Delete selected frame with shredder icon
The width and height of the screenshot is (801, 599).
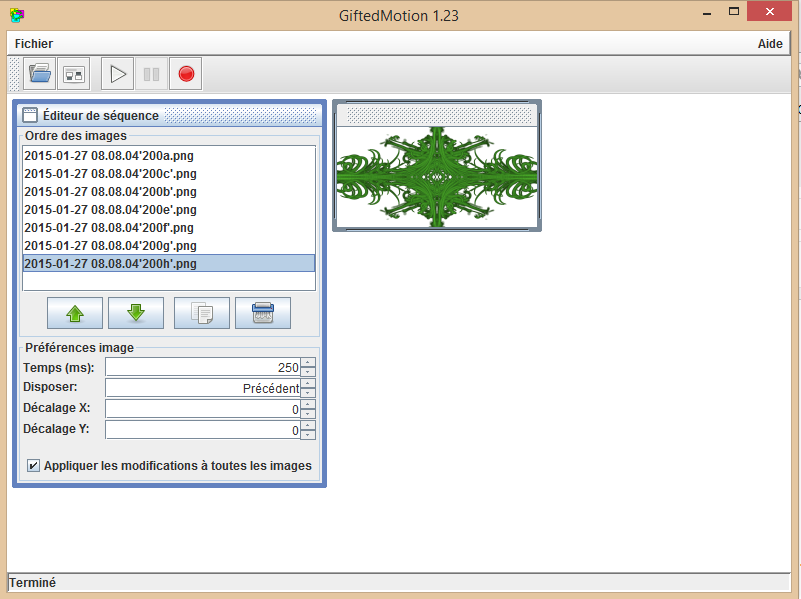[262, 313]
